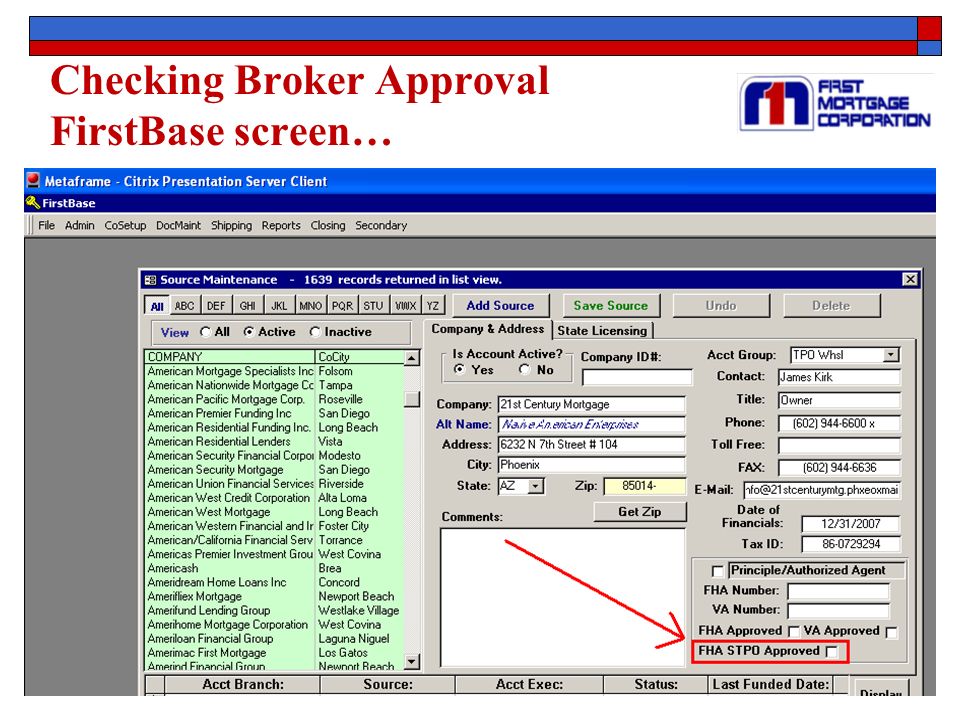
Task: Check Principle/Authorized Agent checkbox
Action: click(718, 571)
